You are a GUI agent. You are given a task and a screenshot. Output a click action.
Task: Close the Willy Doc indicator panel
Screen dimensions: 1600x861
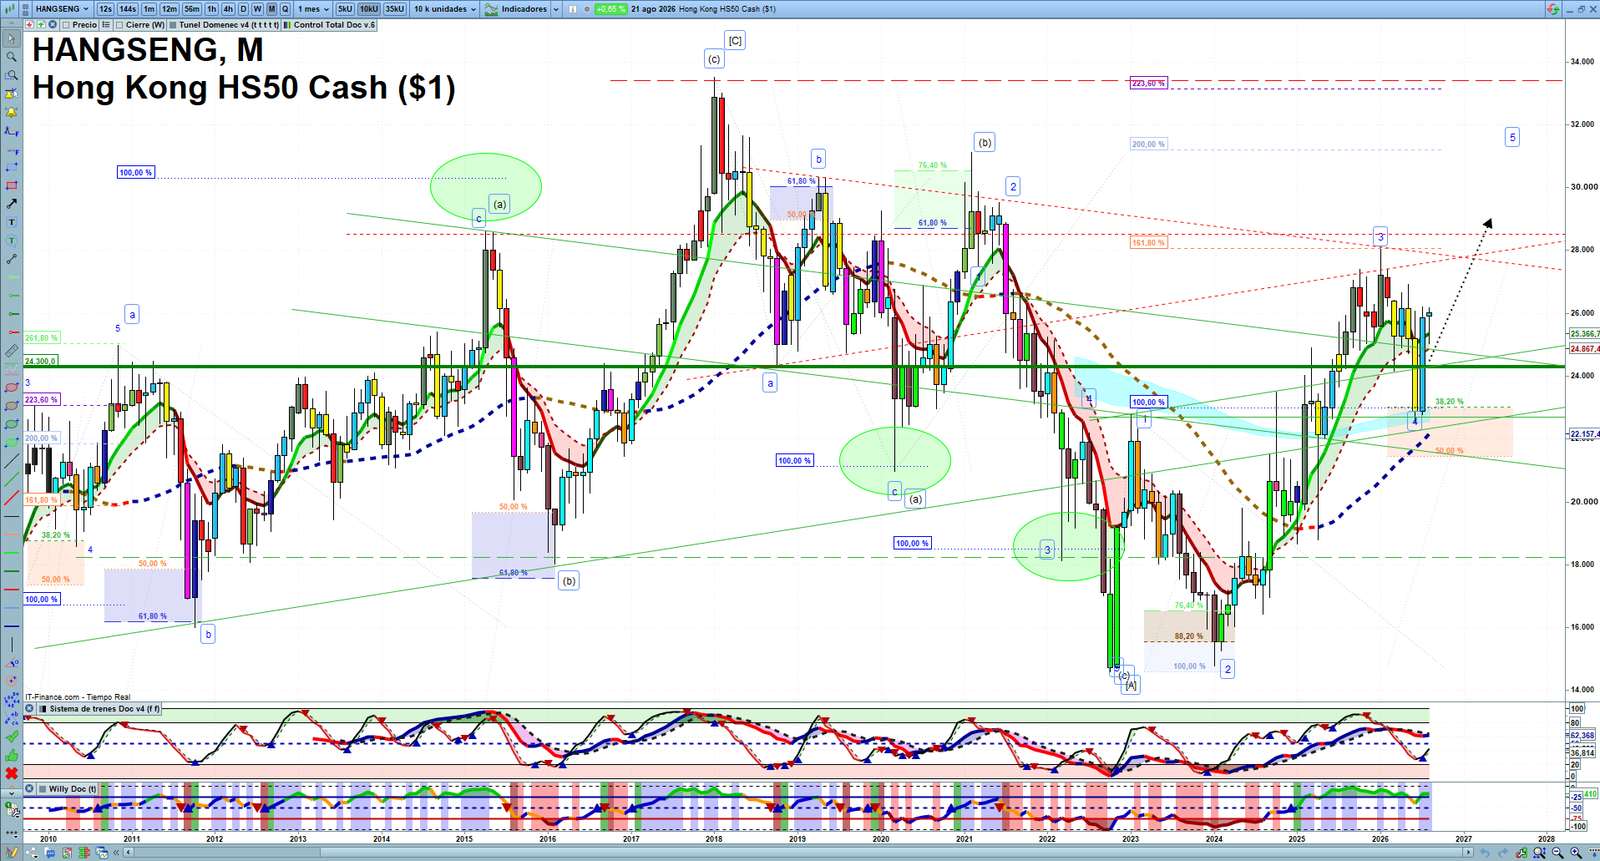(x=29, y=789)
